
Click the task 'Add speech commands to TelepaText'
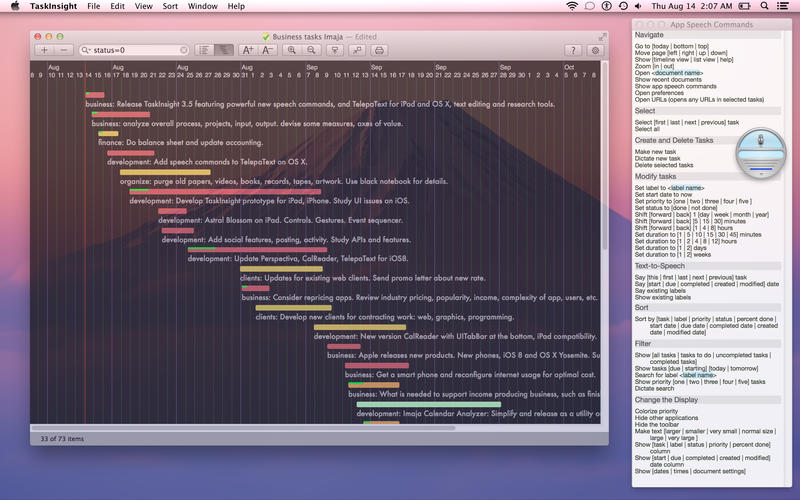pos(207,162)
